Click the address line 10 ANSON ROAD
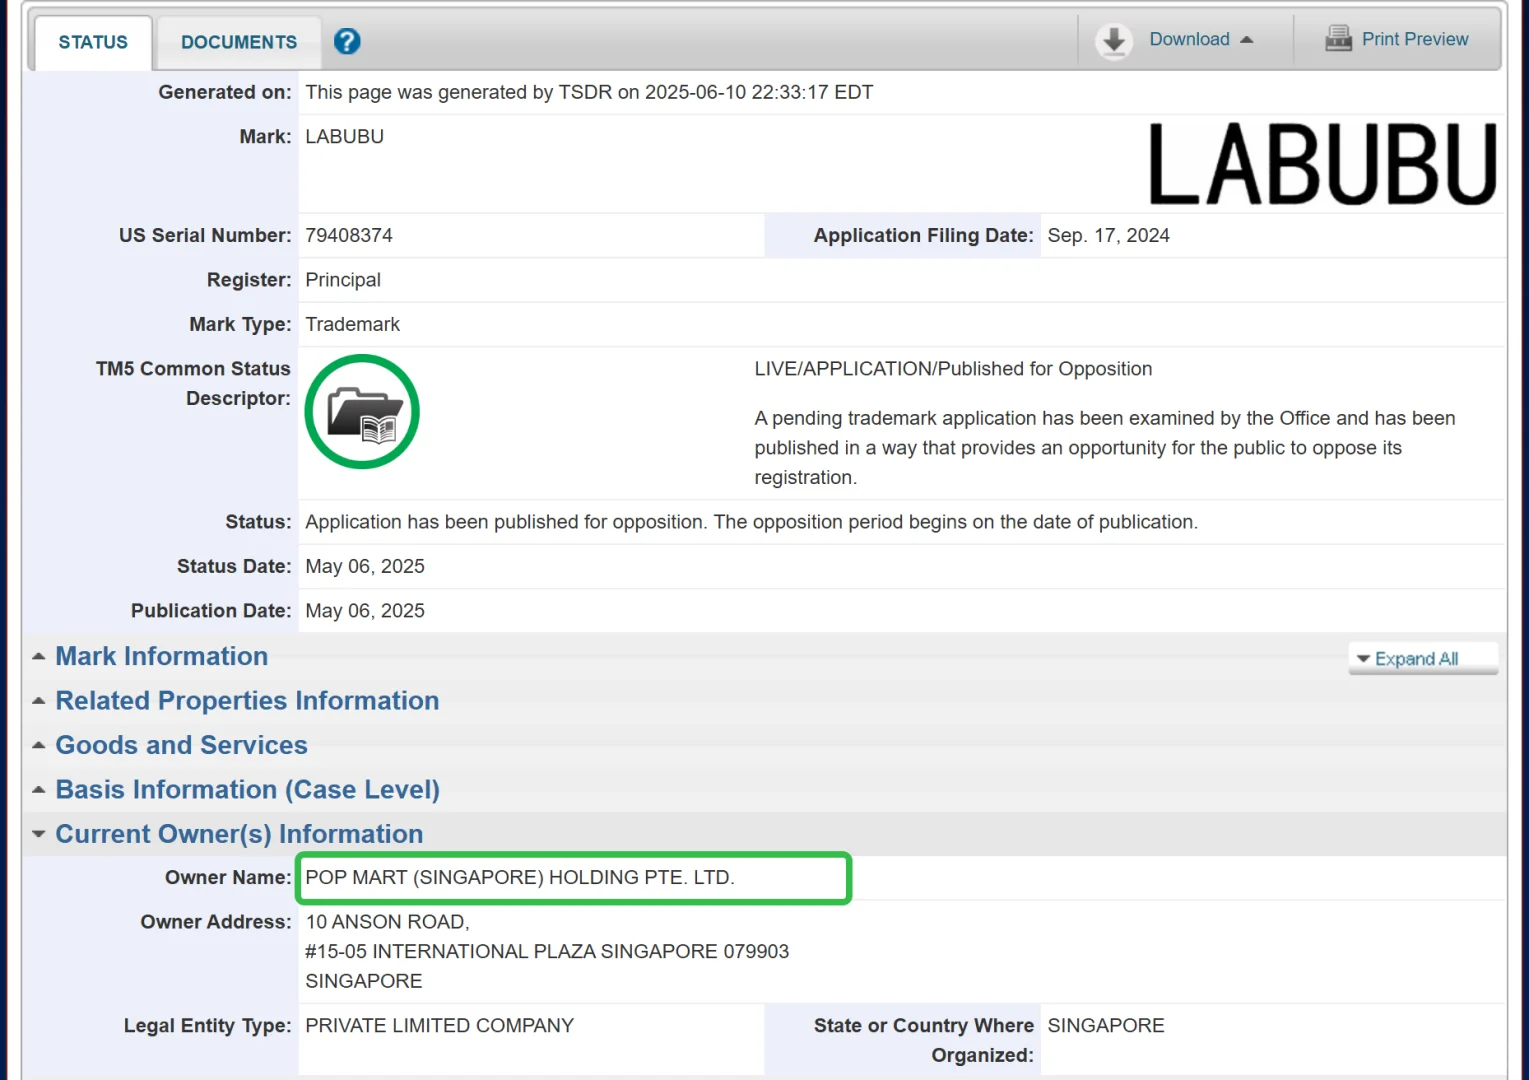 pos(387,922)
